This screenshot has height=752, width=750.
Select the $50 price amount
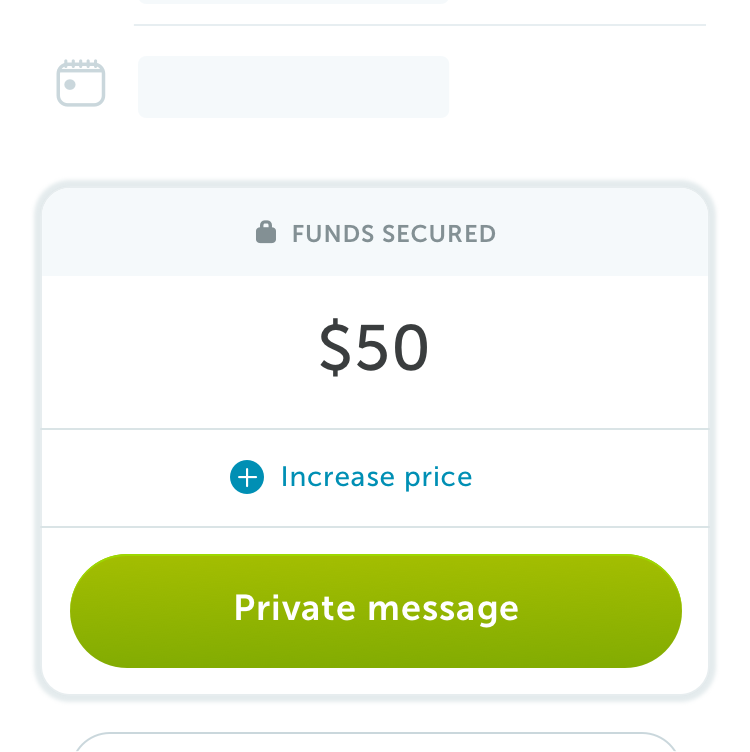(374, 347)
